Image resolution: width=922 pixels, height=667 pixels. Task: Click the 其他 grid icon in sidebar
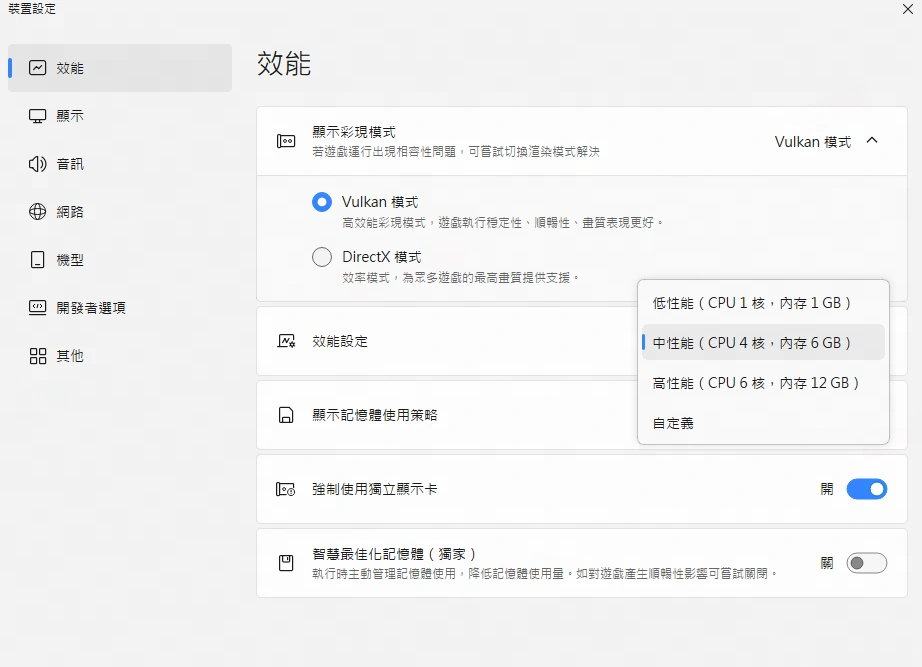pyautogui.click(x=38, y=356)
